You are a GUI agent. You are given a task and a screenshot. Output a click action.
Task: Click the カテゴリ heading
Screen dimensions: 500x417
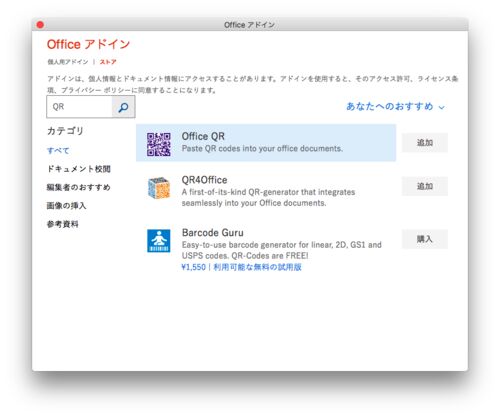tap(65, 131)
